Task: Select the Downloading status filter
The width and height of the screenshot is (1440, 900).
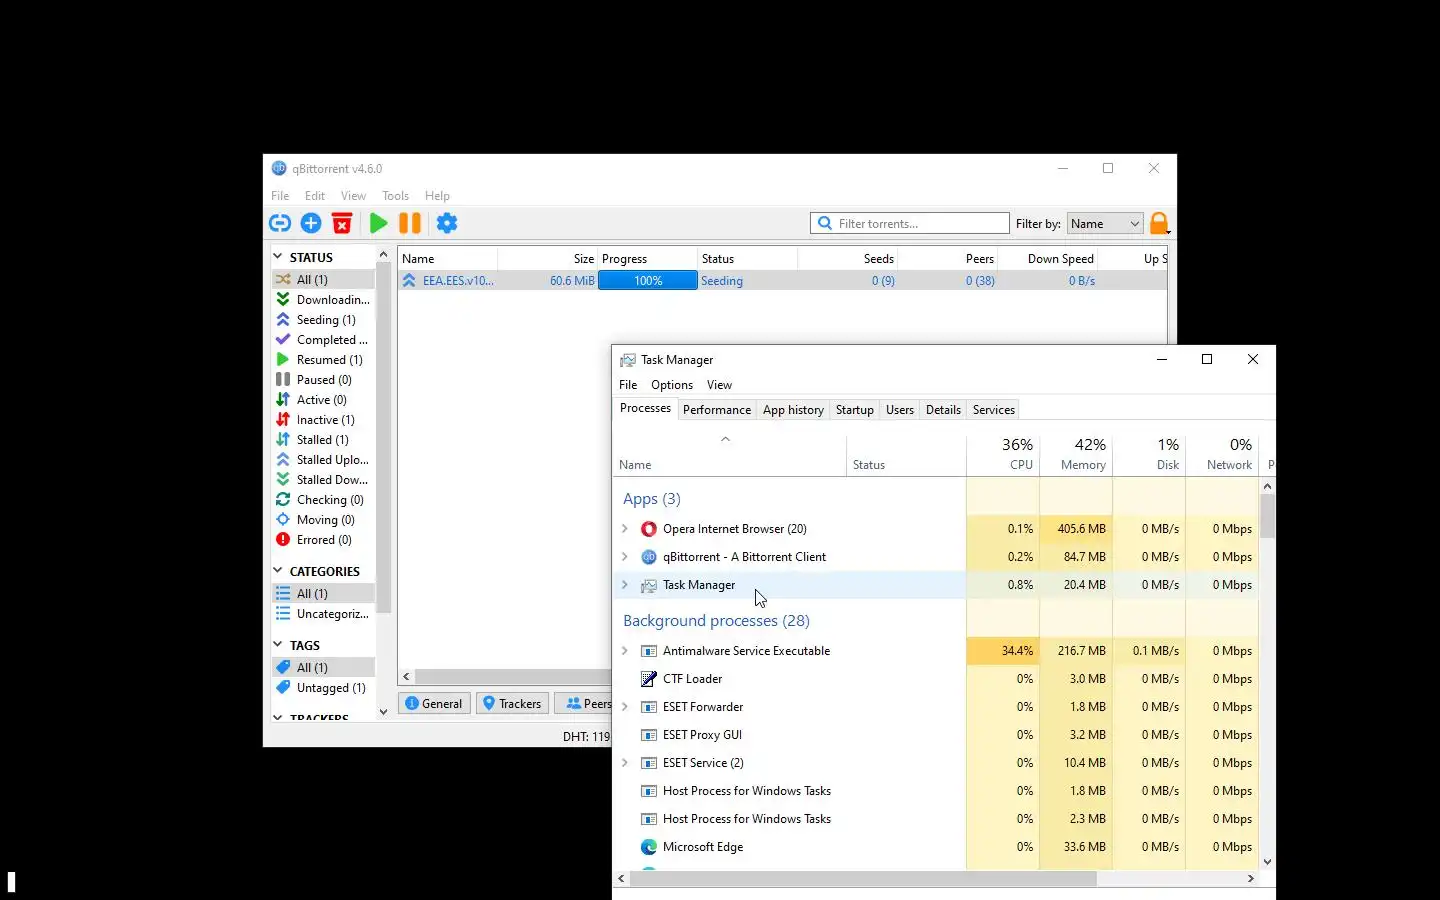Action: 325,300
